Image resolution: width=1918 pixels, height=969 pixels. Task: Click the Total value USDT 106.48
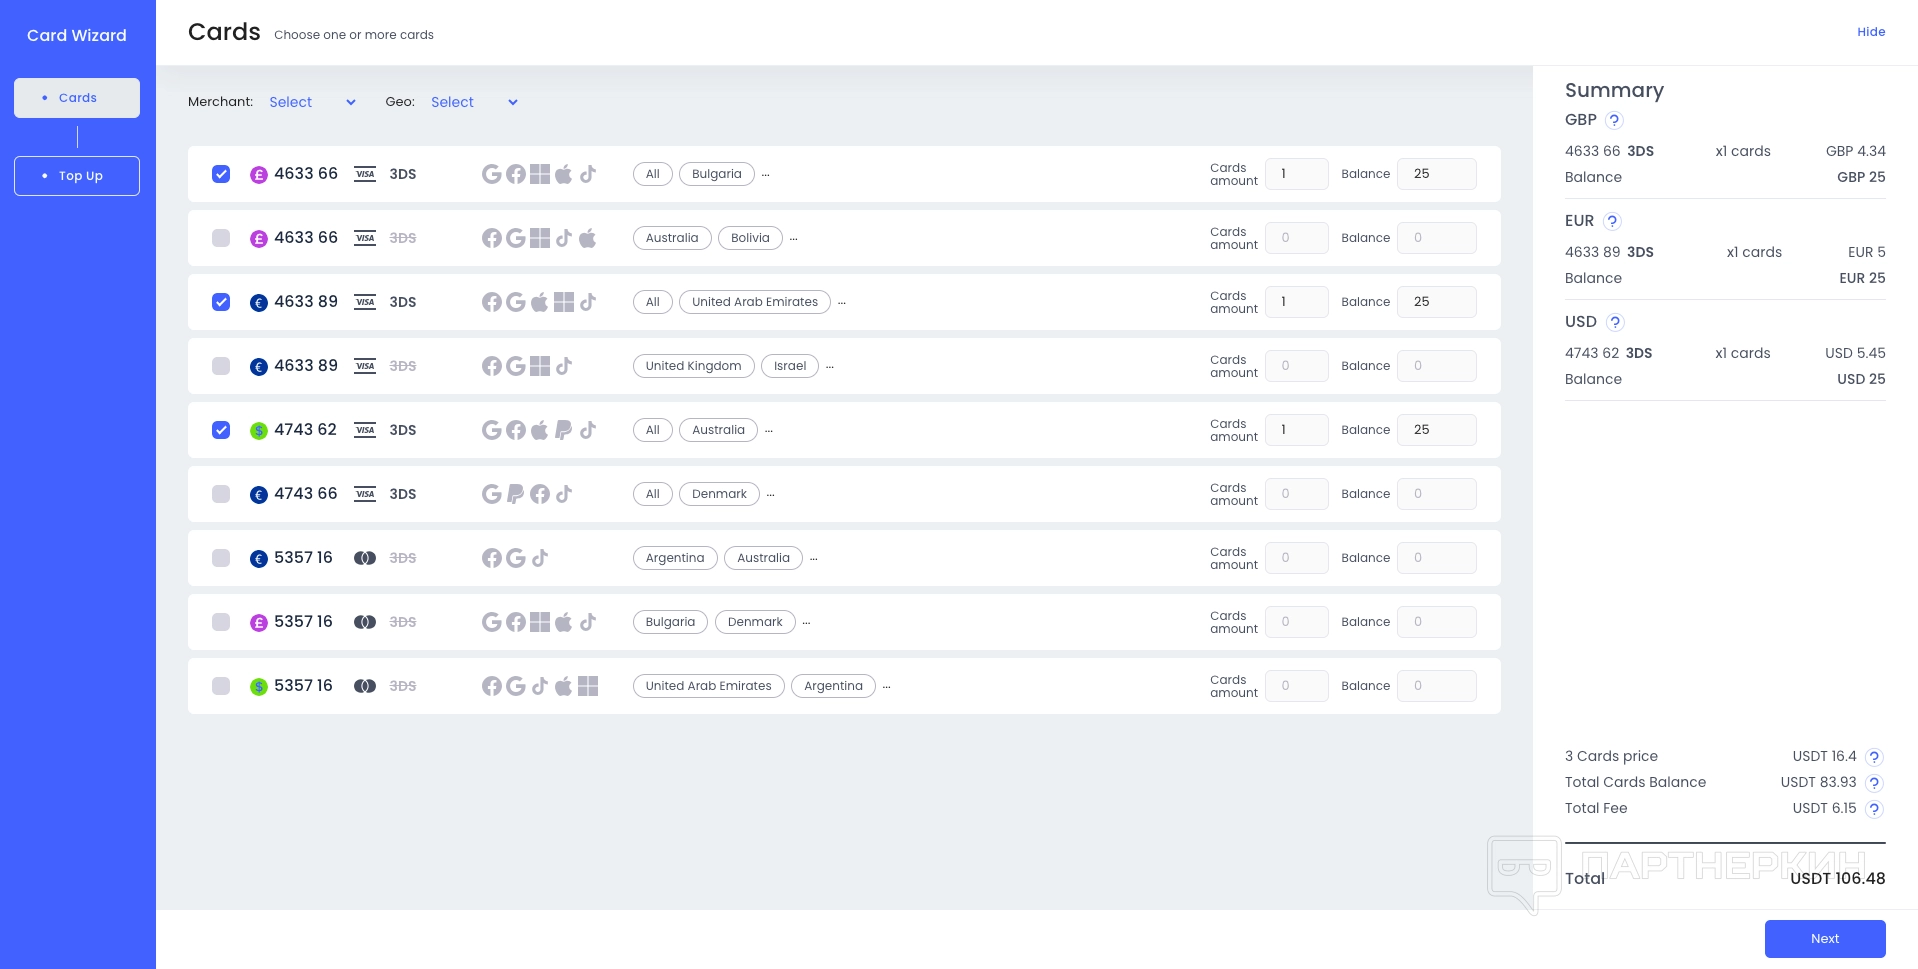click(x=1838, y=878)
